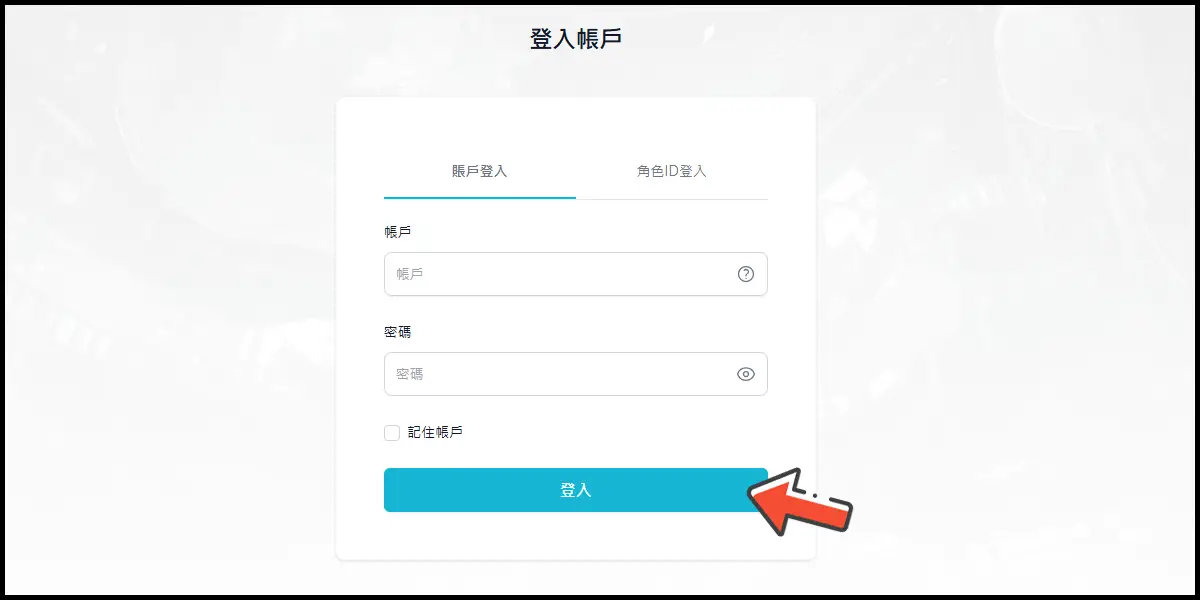
Task: Click the 登入帳戶 page heading
Action: click(x=576, y=40)
